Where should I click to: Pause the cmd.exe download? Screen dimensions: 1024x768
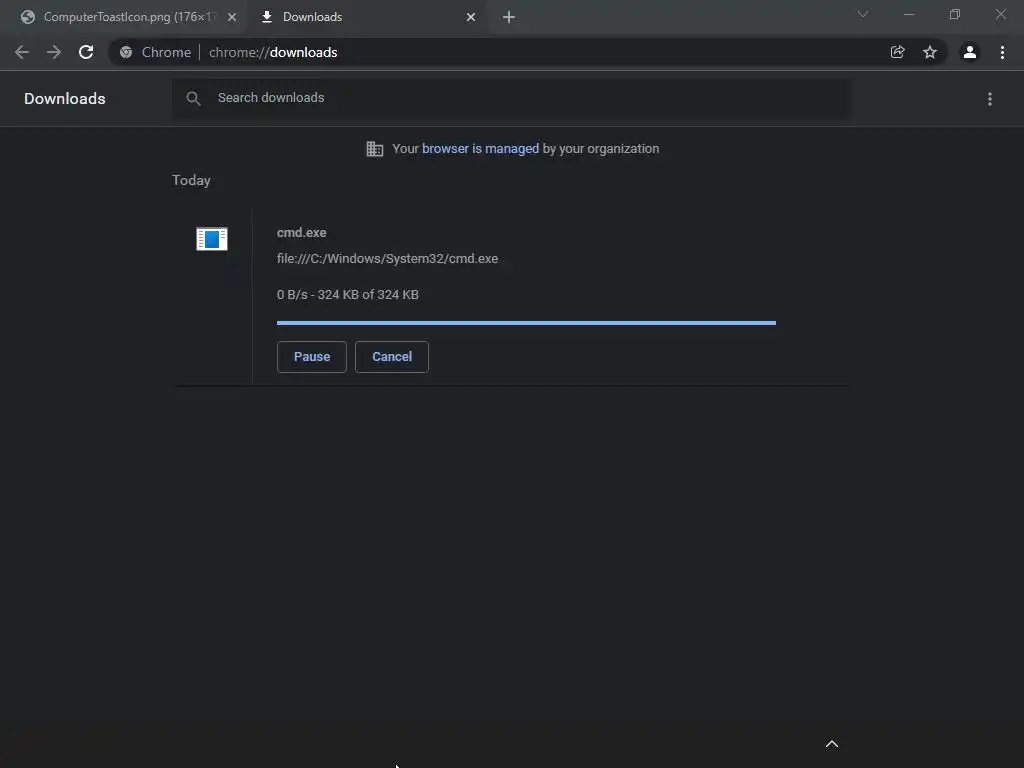coord(312,357)
